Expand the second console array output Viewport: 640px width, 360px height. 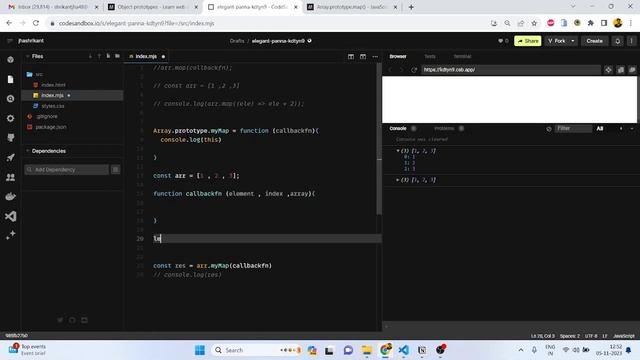(x=398, y=180)
